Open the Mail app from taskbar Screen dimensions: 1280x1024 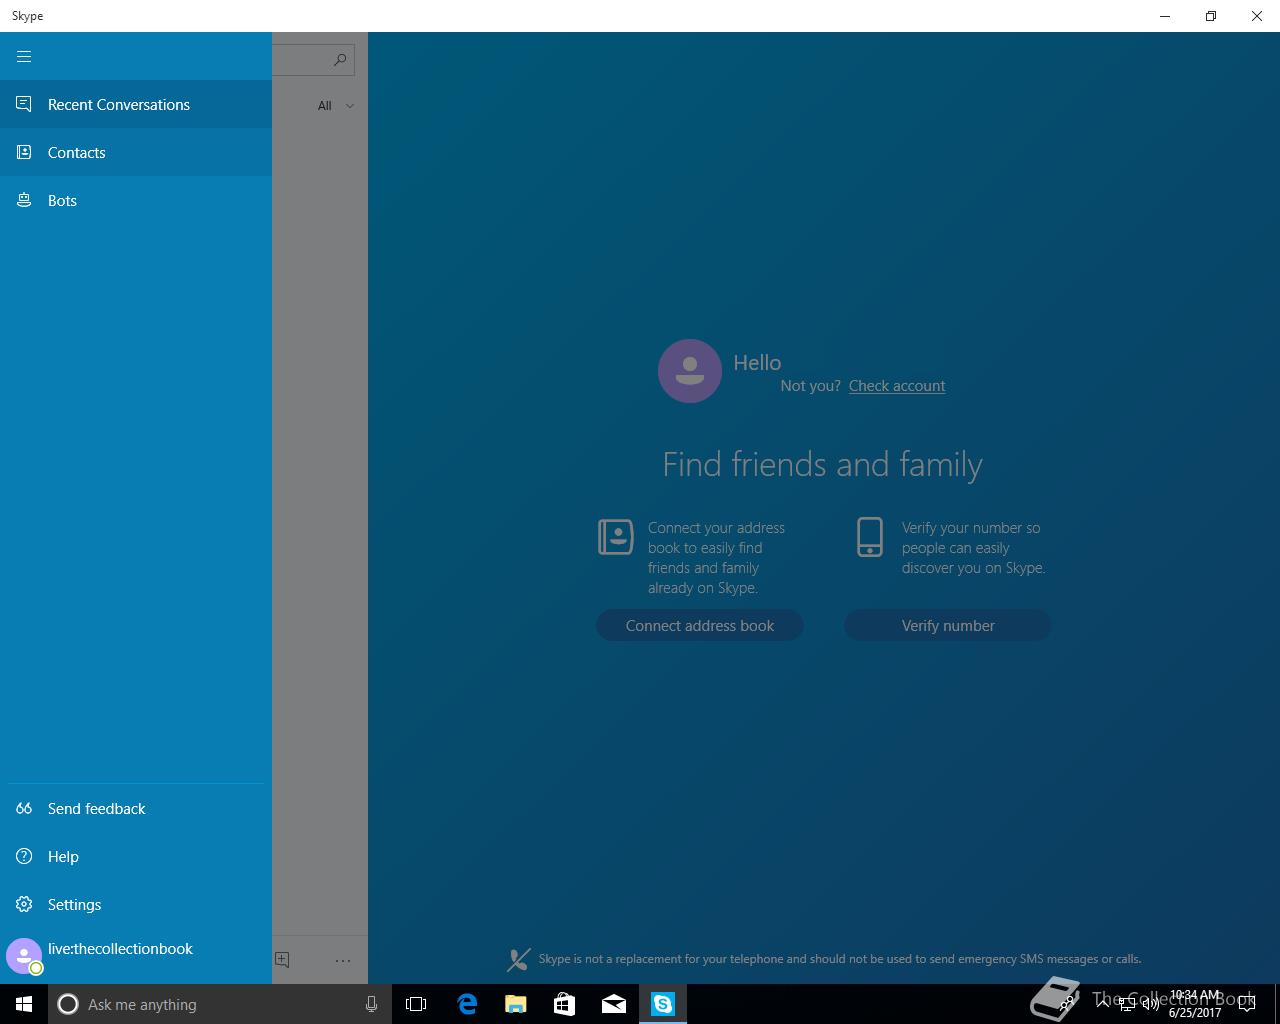click(614, 1004)
